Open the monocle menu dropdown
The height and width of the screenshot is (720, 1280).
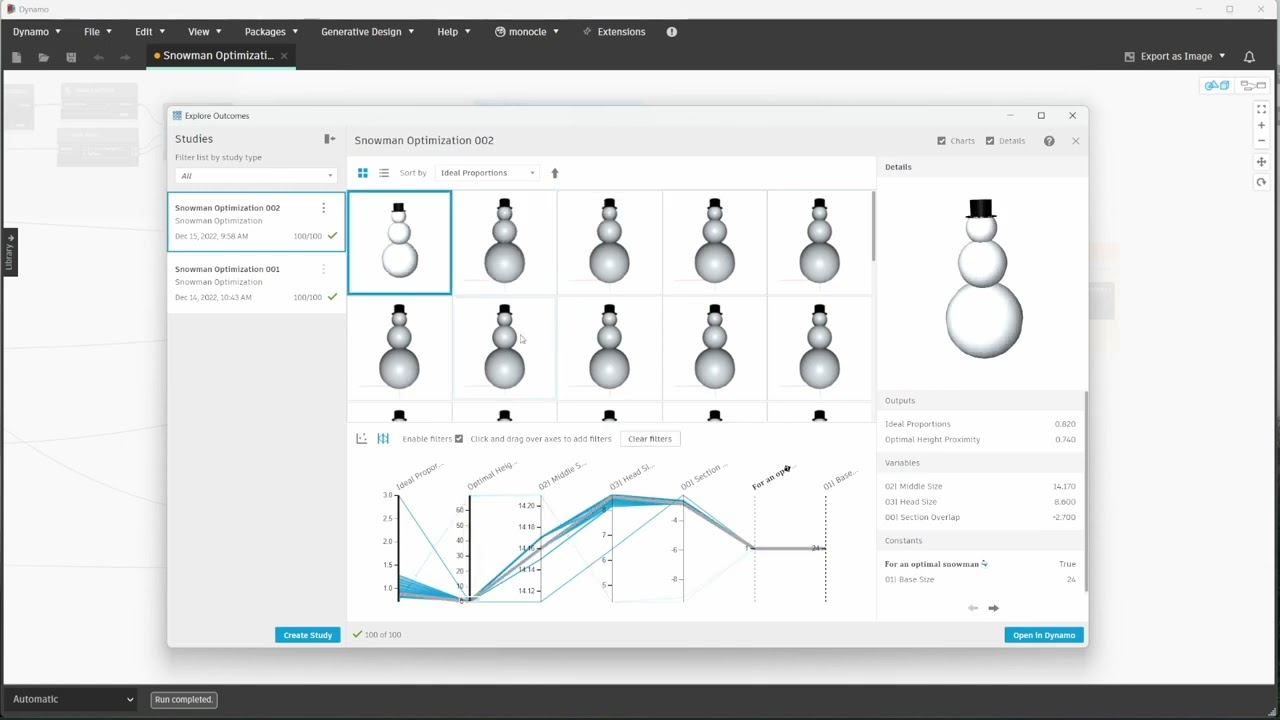[527, 32]
